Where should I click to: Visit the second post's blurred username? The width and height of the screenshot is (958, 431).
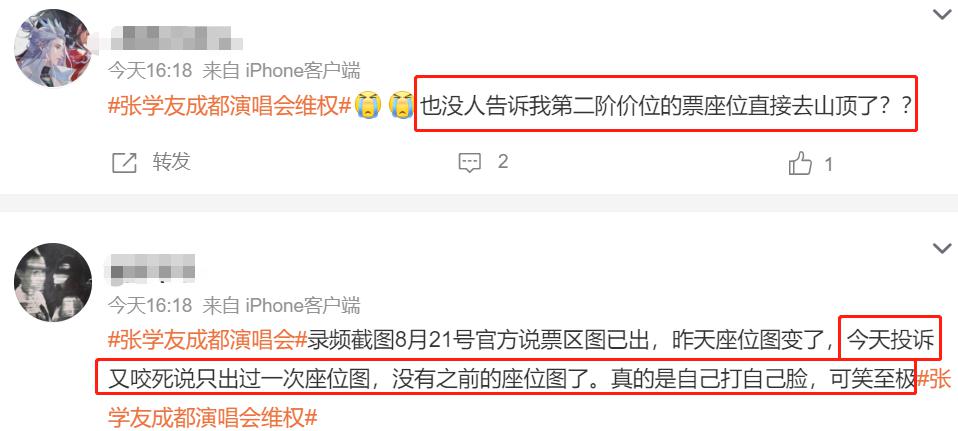pyautogui.click(x=152, y=269)
